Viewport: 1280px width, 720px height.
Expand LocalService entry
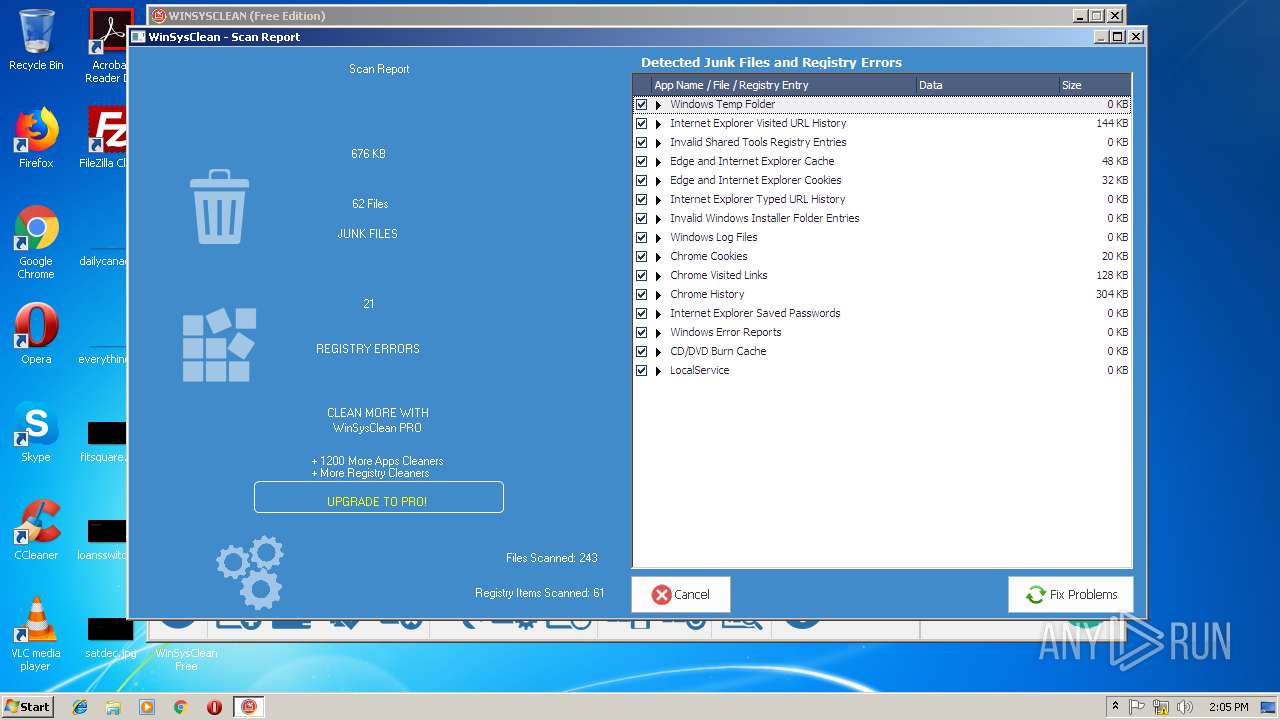[x=658, y=371]
